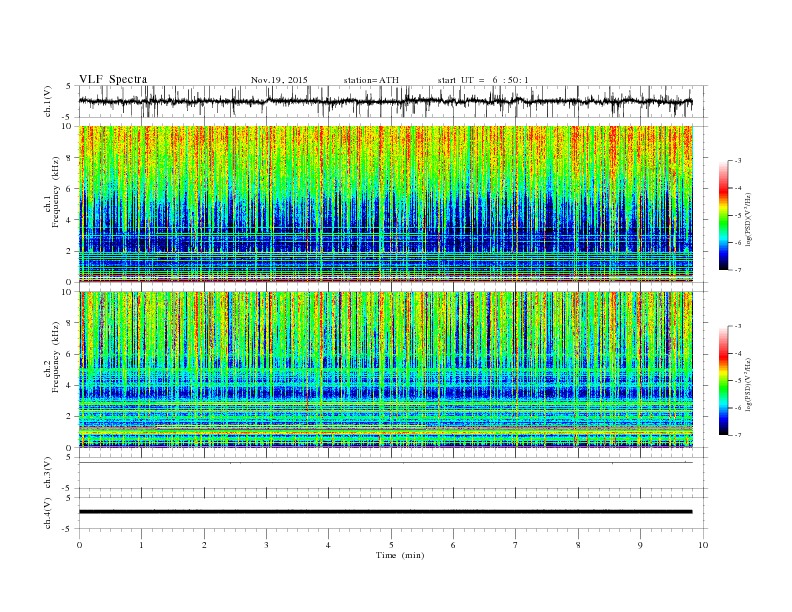Click the "-7" tick on the ch.2 colorbar
This screenshot has width=792, height=612.
738,435
